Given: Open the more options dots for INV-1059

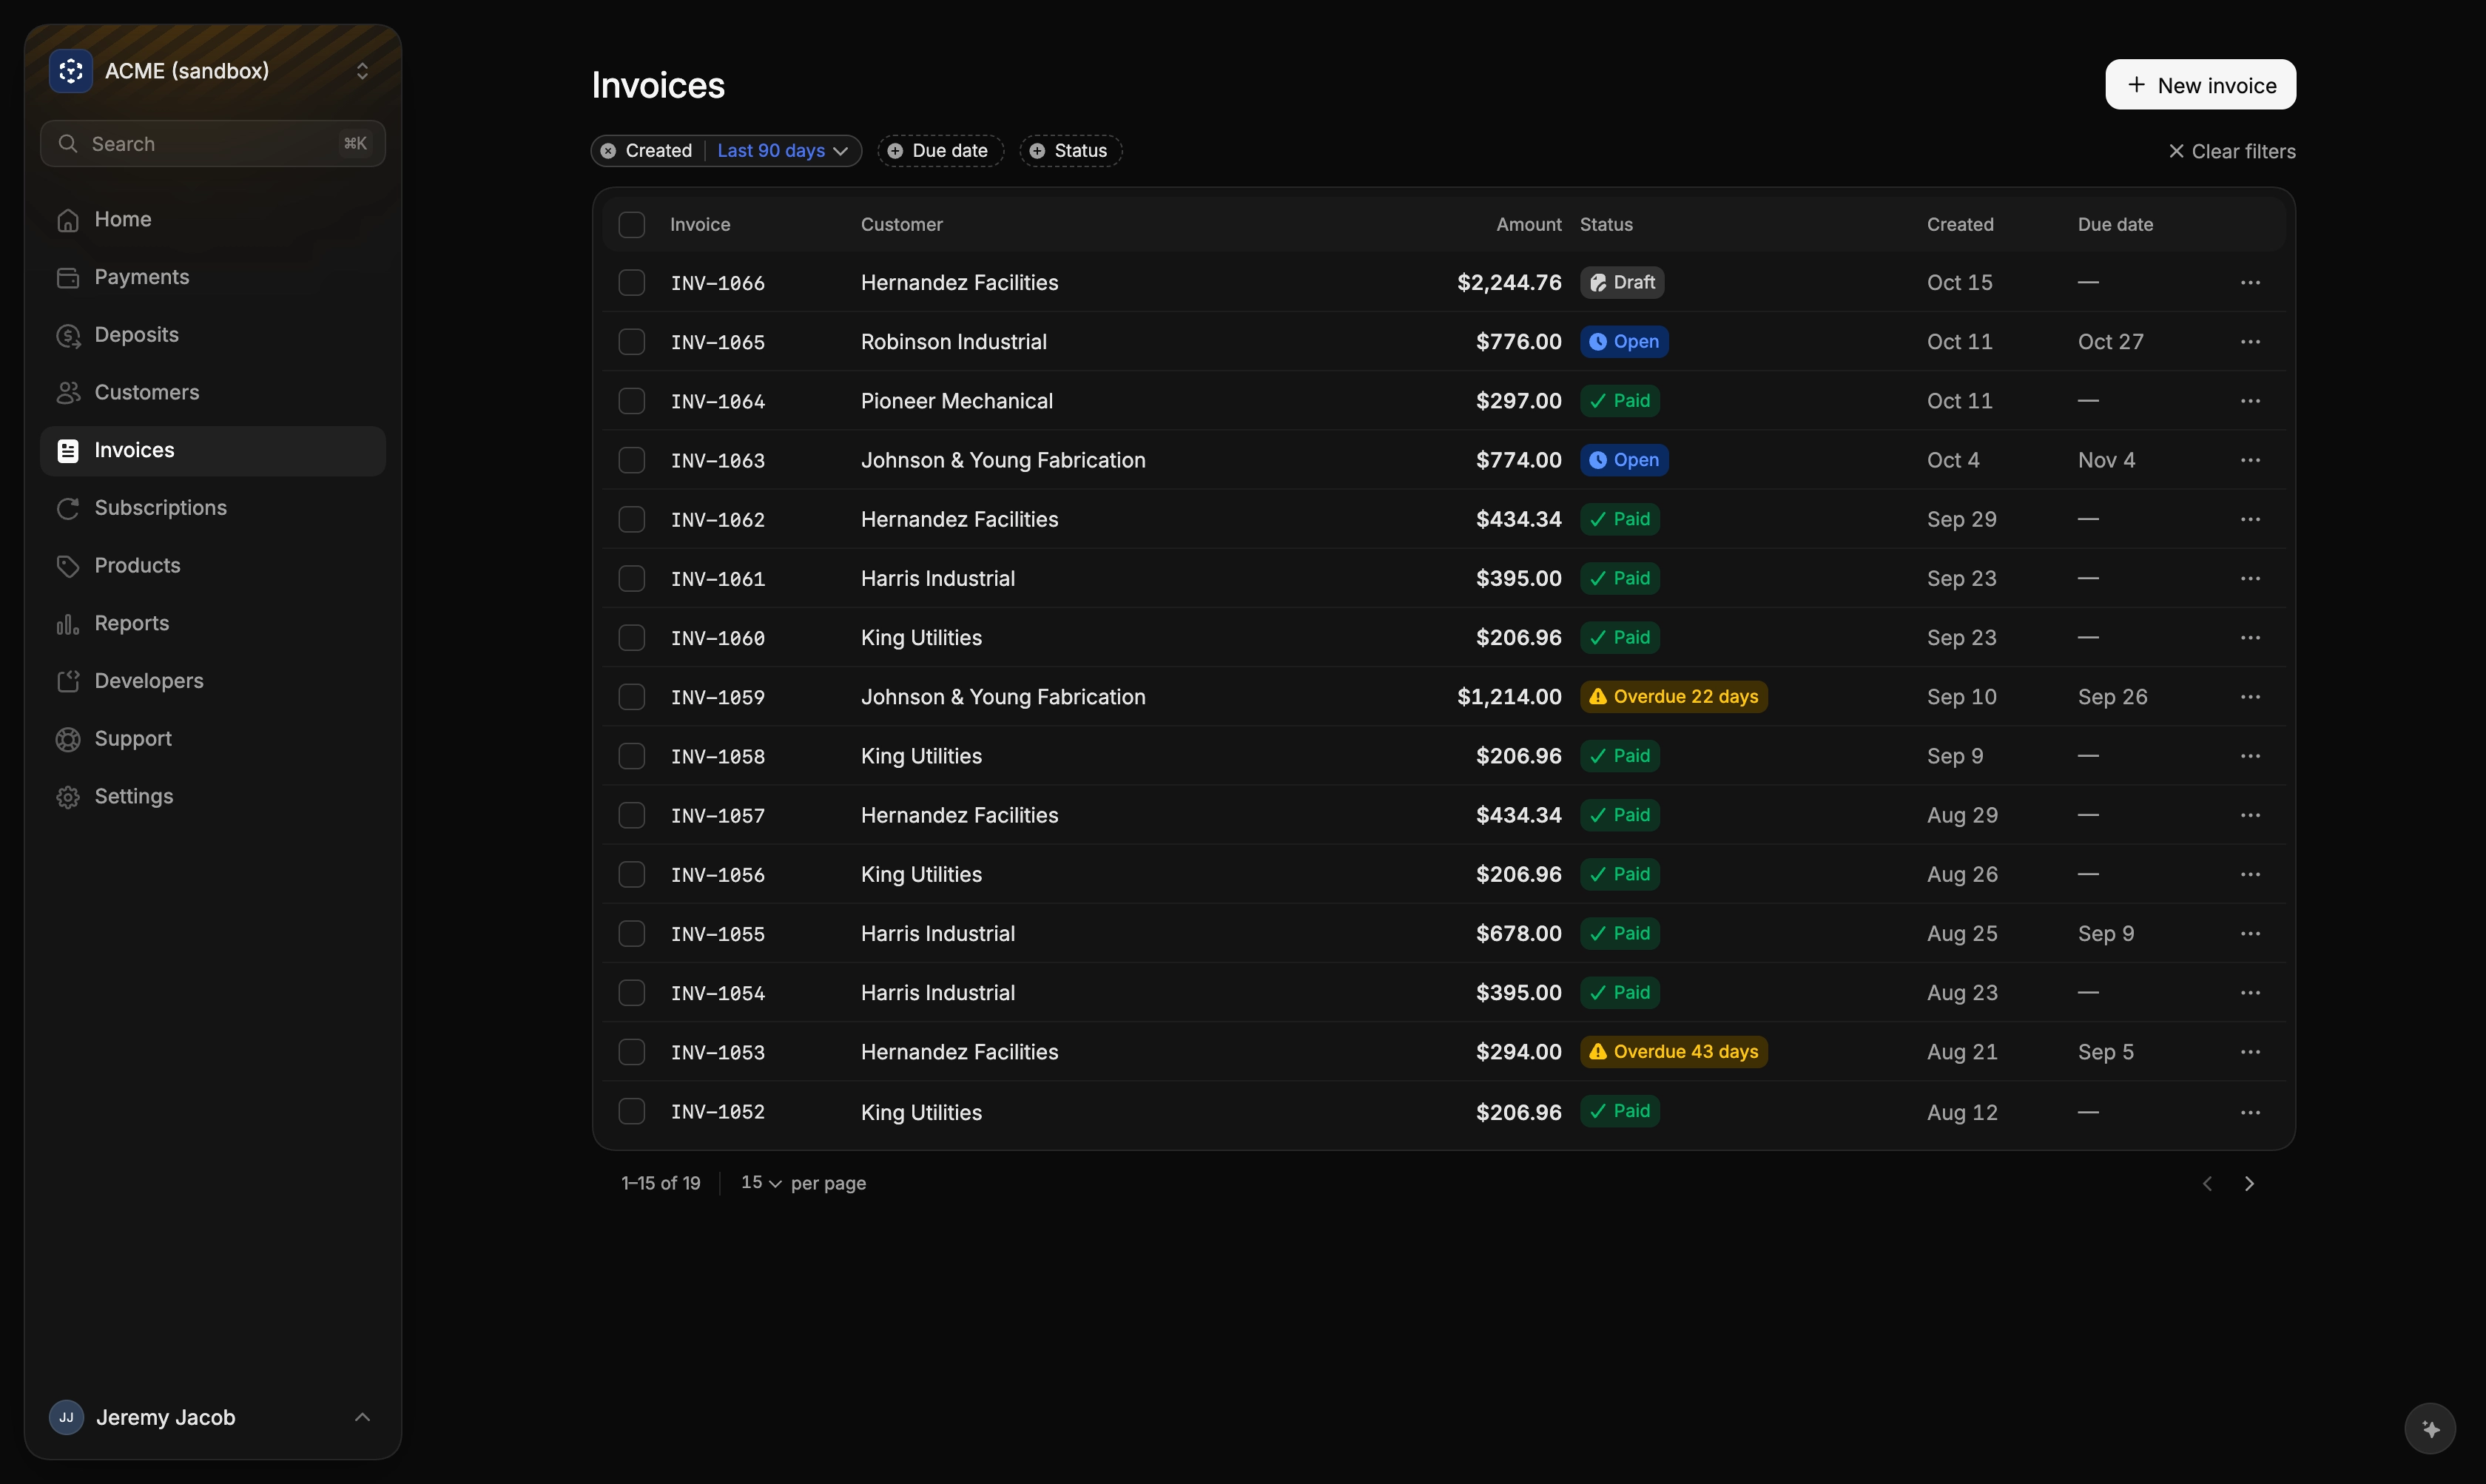Looking at the screenshot, I should point(2250,697).
